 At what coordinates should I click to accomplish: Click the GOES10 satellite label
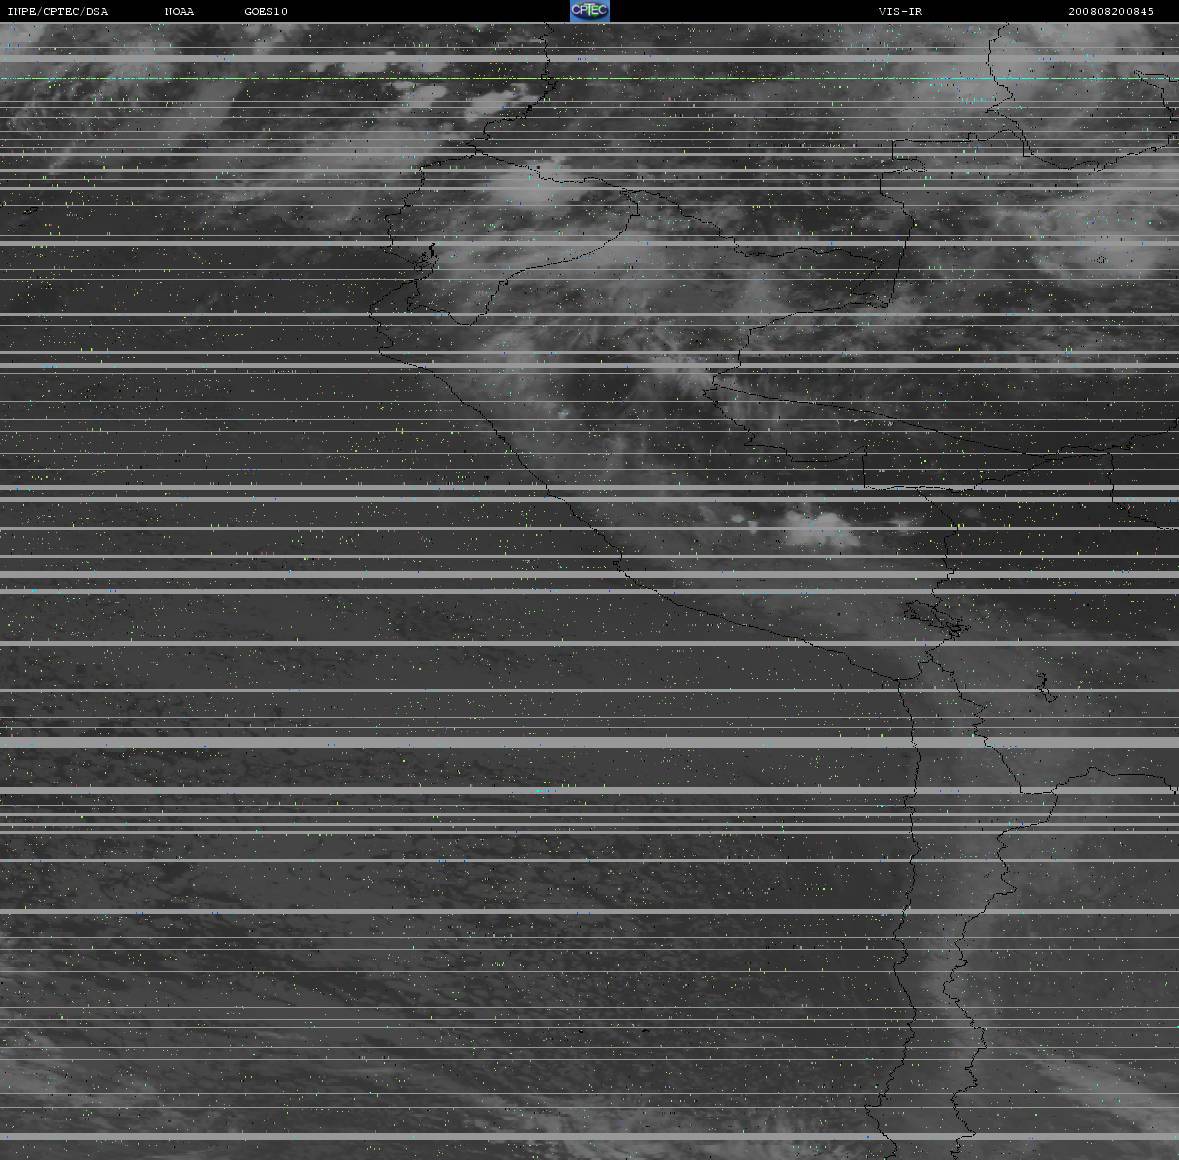[266, 11]
